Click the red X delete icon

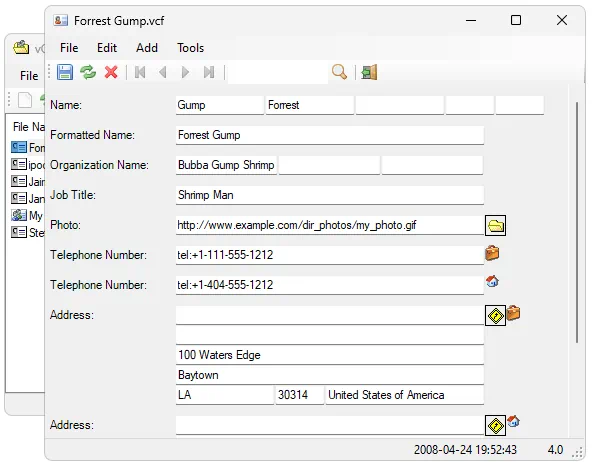[x=111, y=72]
